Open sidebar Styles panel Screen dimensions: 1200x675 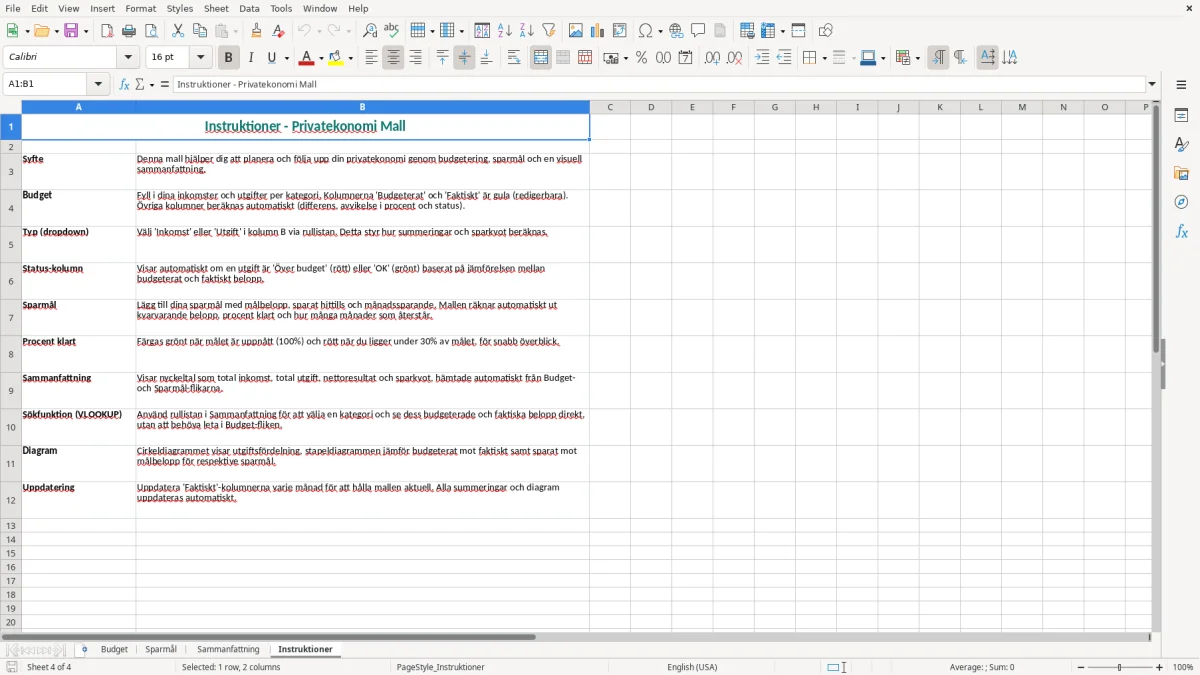click(1181, 144)
